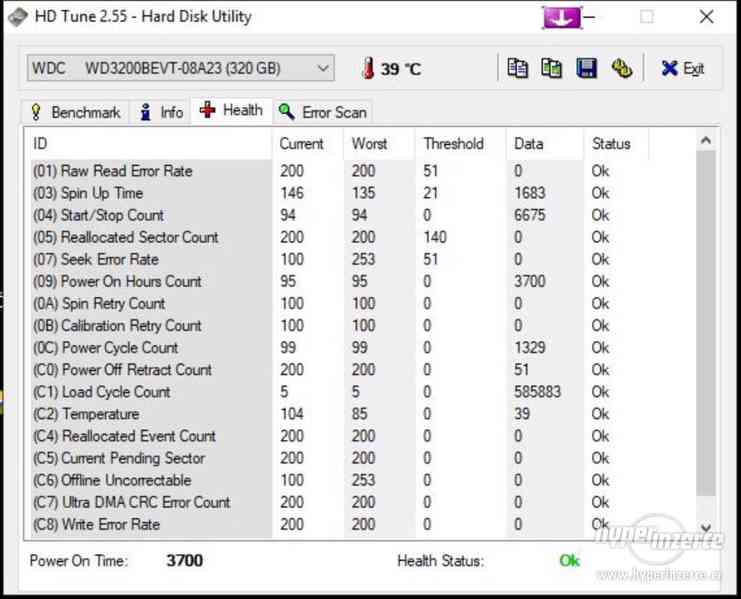Click Spin Up Time current value '146'

(x=292, y=193)
